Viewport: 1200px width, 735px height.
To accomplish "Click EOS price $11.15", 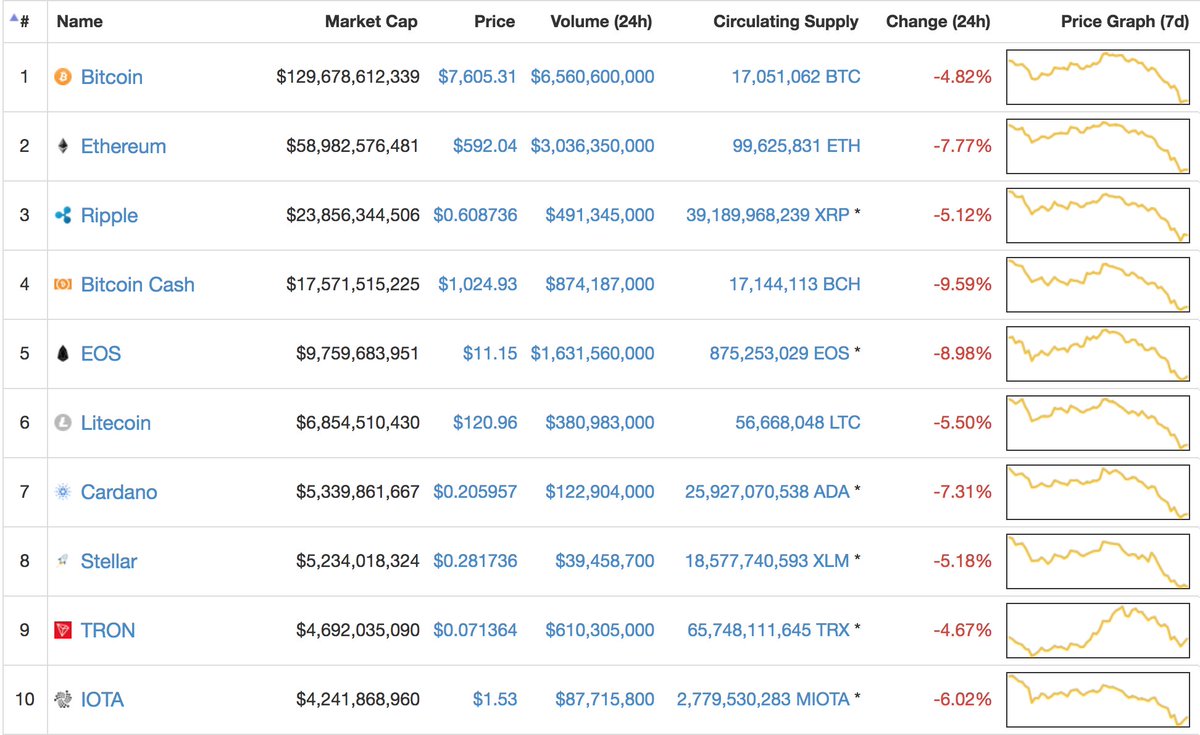I will pos(490,353).
